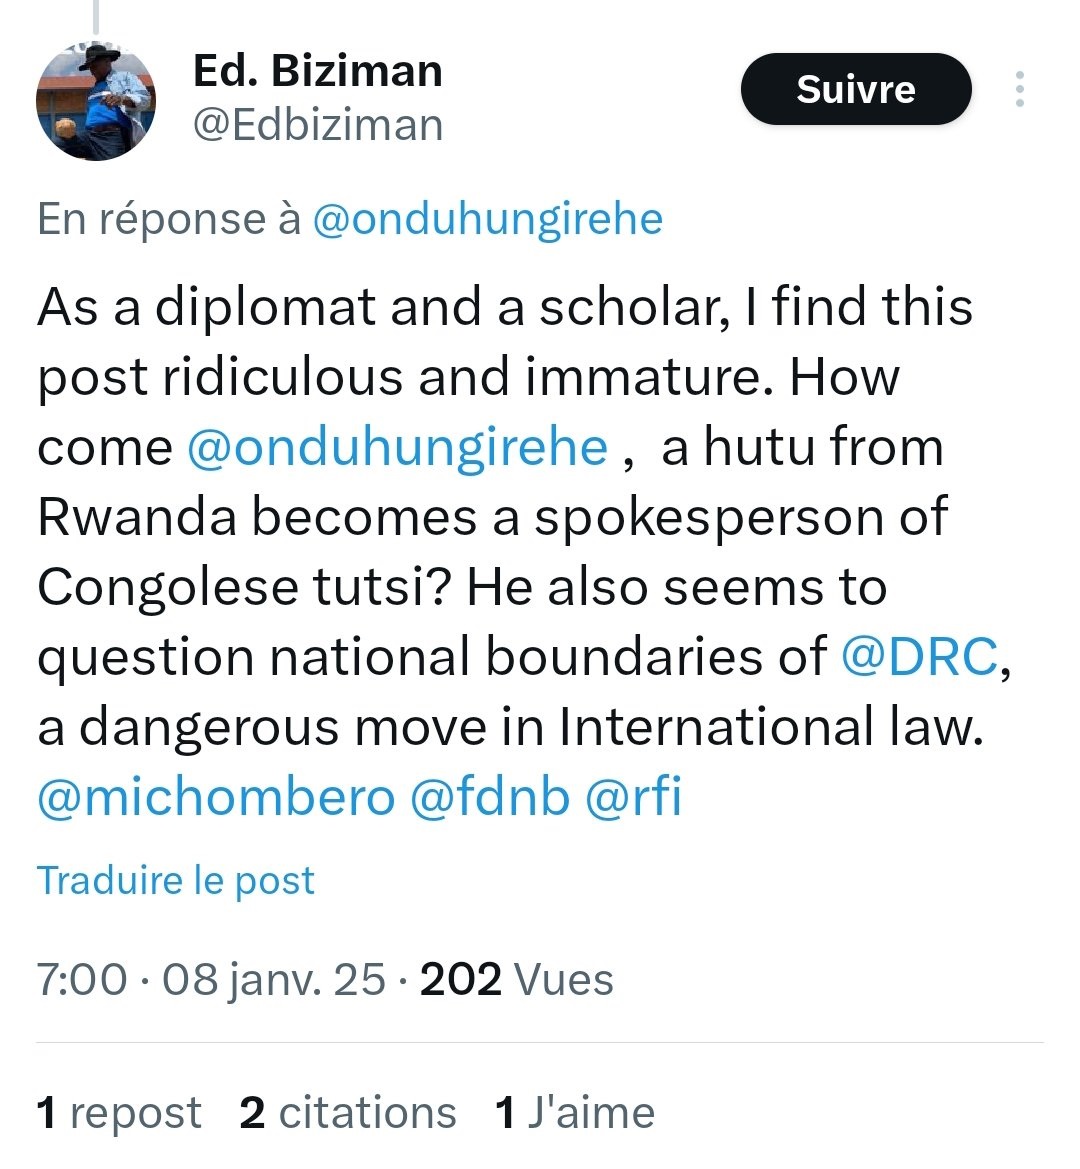Open the three-dot more options menu

pos(1019,89)
